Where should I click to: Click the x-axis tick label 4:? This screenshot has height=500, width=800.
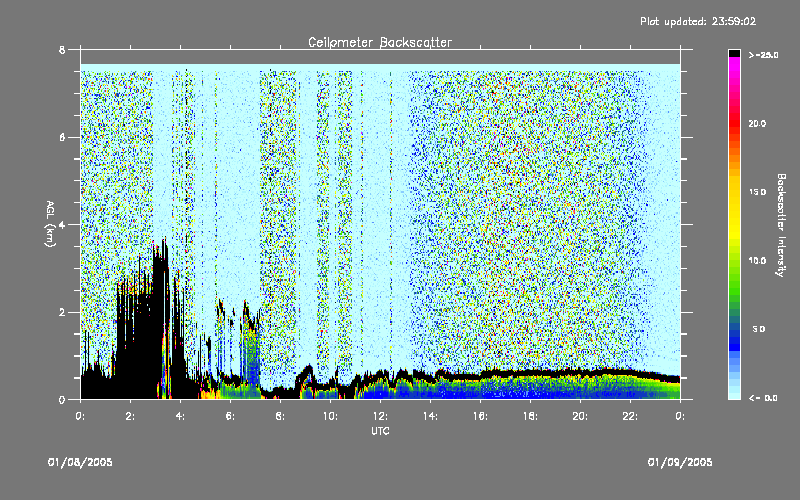click(180, 416)
